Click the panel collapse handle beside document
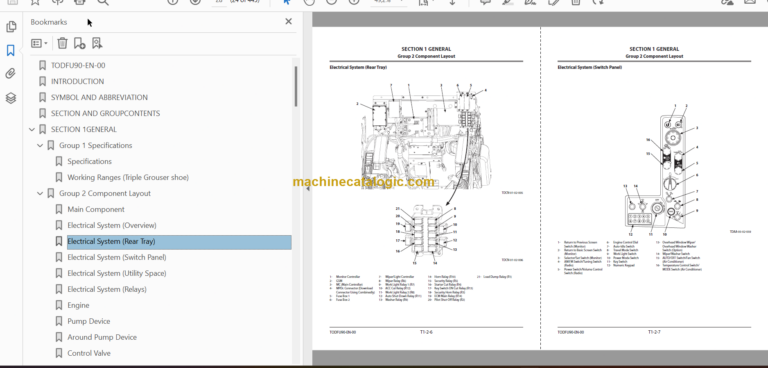The height and width of the screenshot is (368, 768). pos(308,189)
